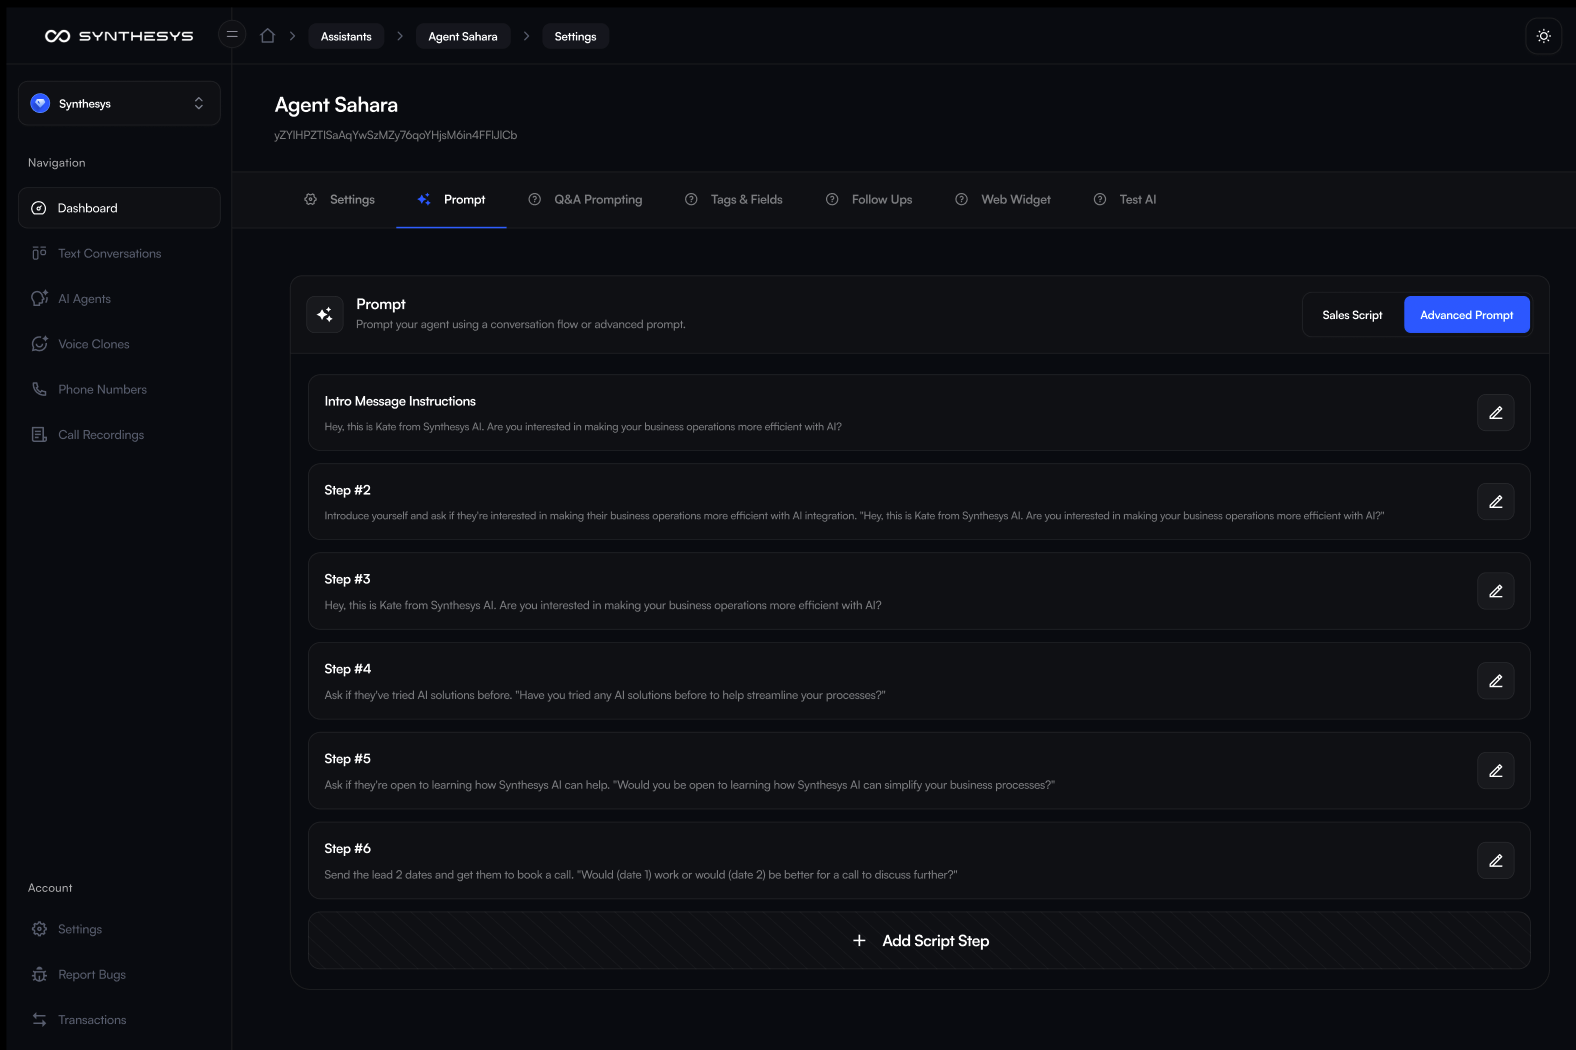Open the Follow Ups tab
1576x1050 pixels.
click(869, 199)
